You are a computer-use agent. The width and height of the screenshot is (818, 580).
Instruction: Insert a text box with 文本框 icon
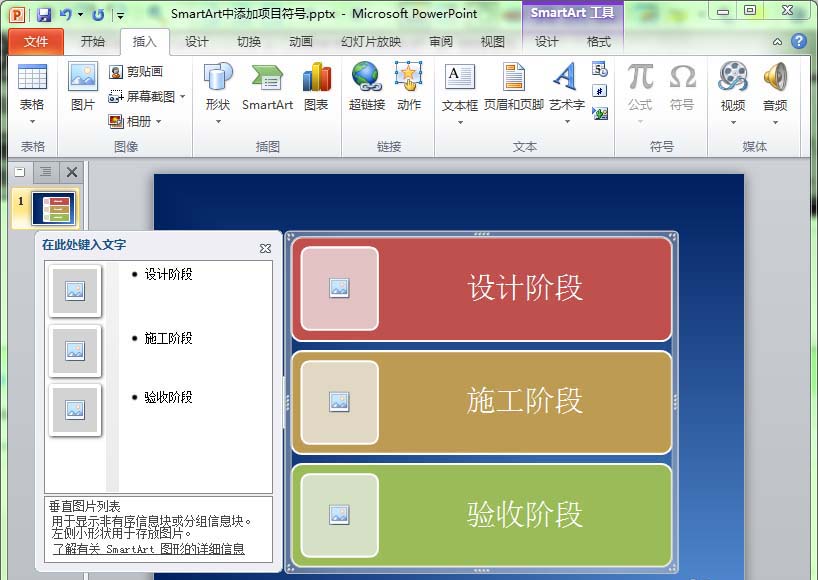pos(460,77)
